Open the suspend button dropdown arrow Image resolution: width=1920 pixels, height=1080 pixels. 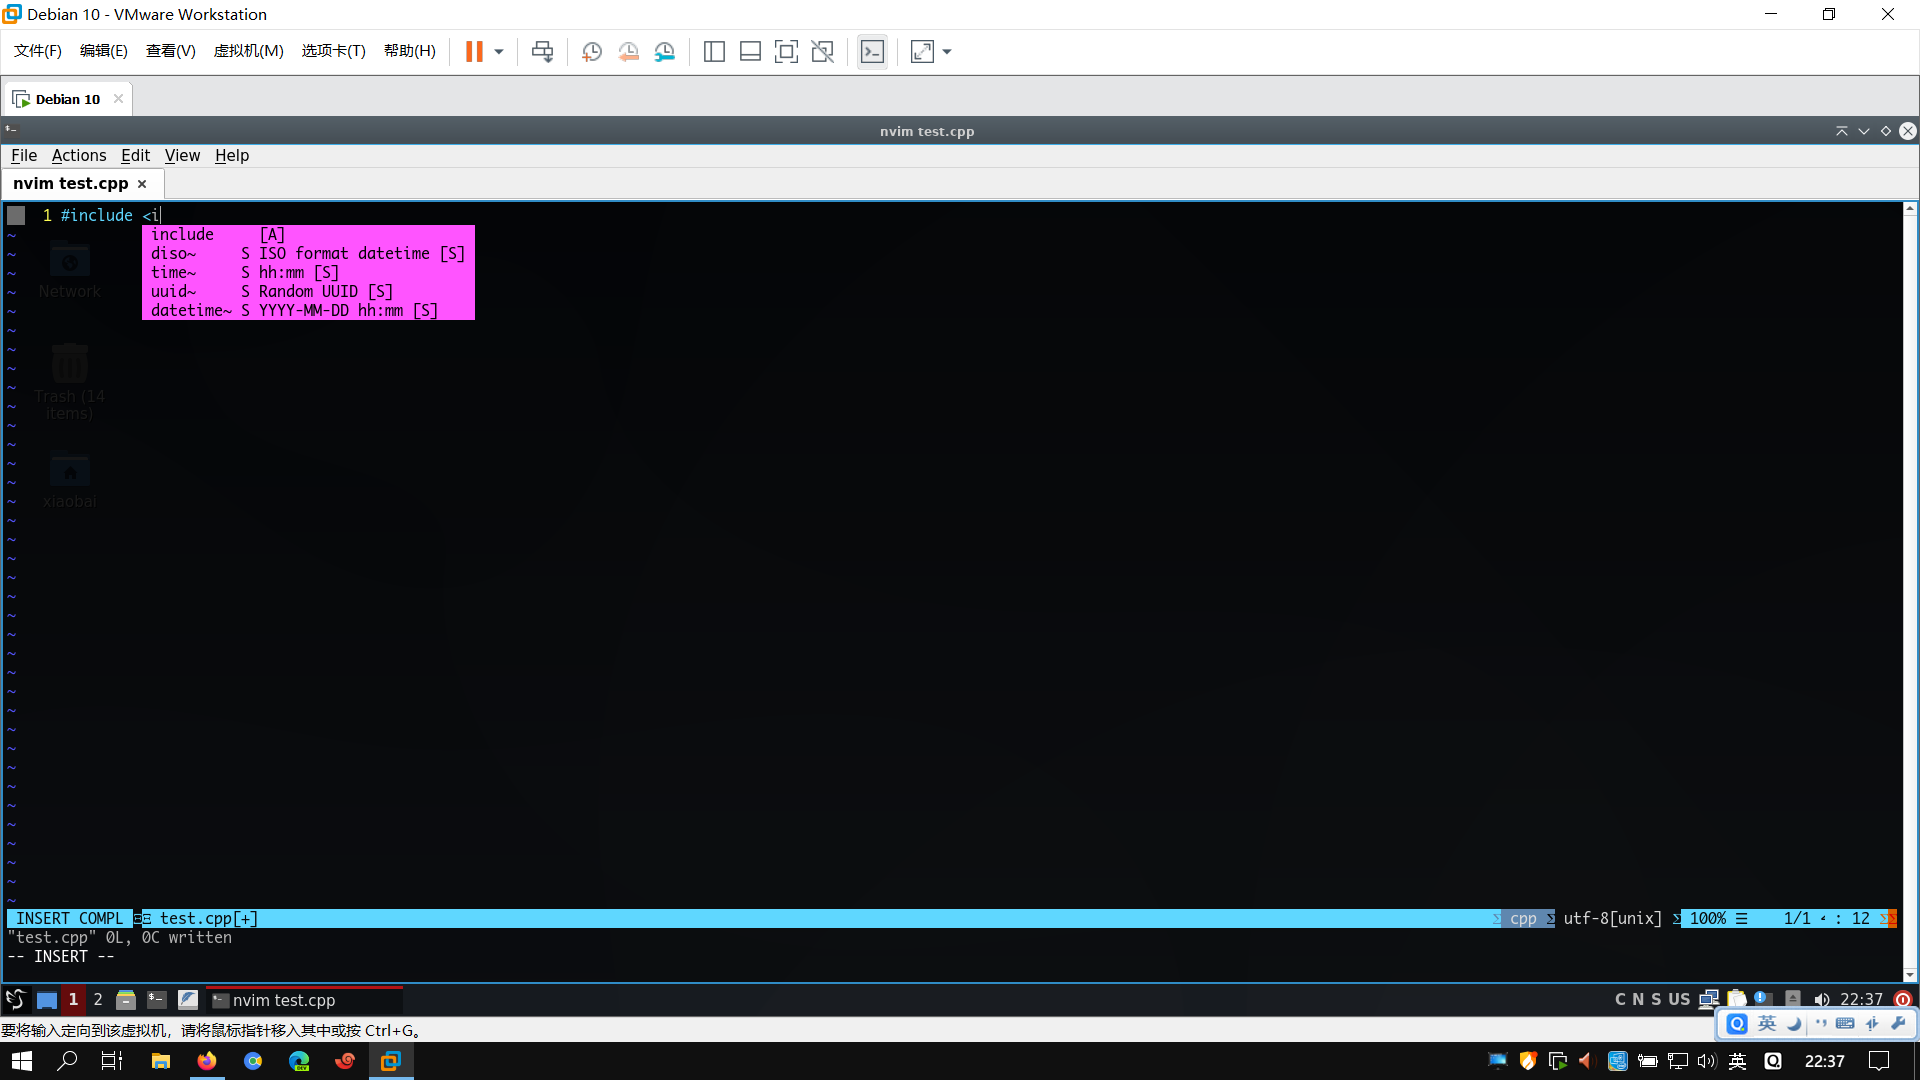(x=497, y=53)
